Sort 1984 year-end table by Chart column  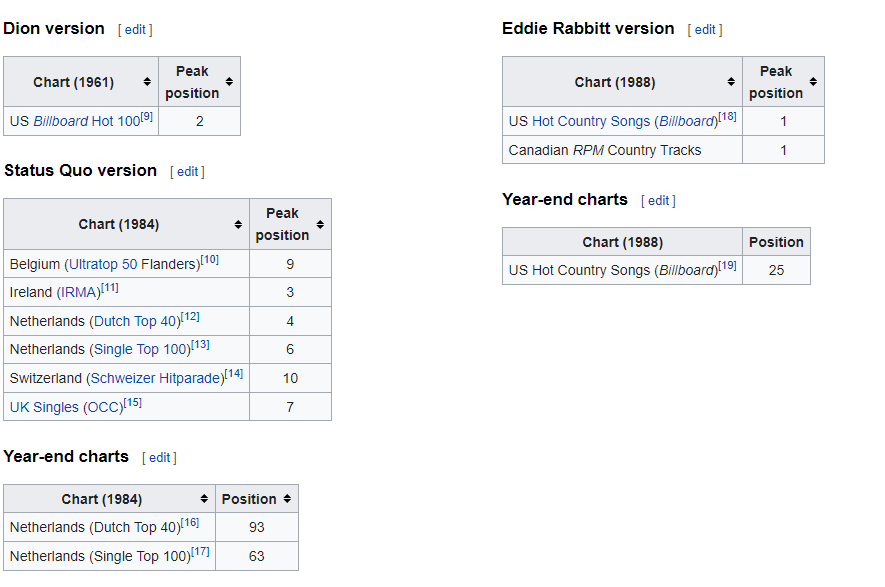click(x=204, y=499)
